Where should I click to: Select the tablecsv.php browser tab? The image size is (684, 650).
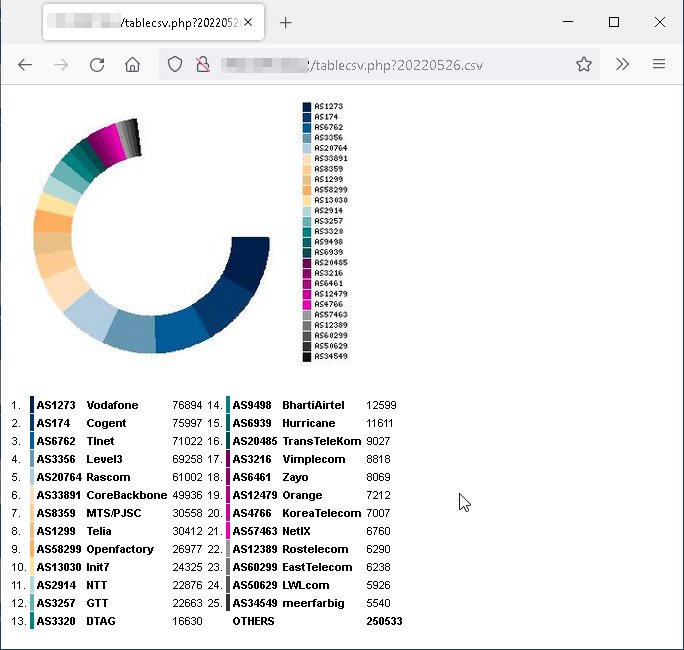click(x=153, y=22)
